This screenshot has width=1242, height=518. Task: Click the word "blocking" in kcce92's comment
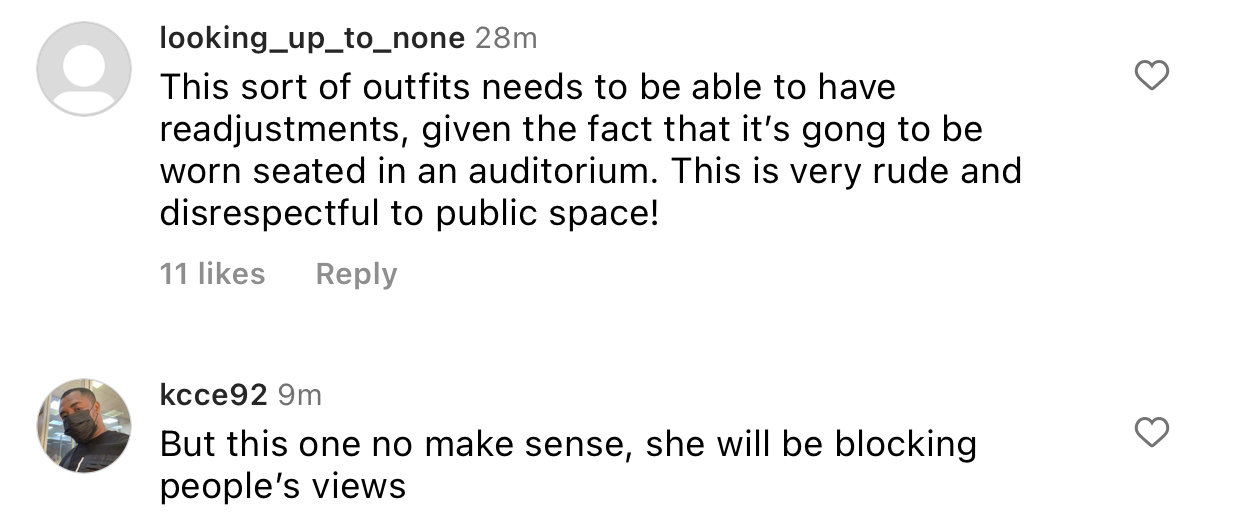point(903,445)
